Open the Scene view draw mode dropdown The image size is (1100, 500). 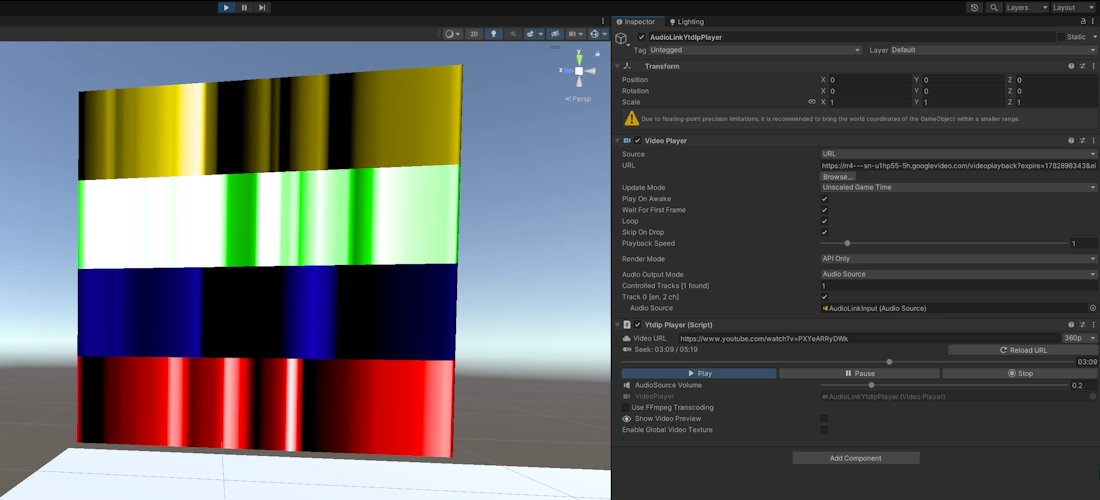pos(452,34)
